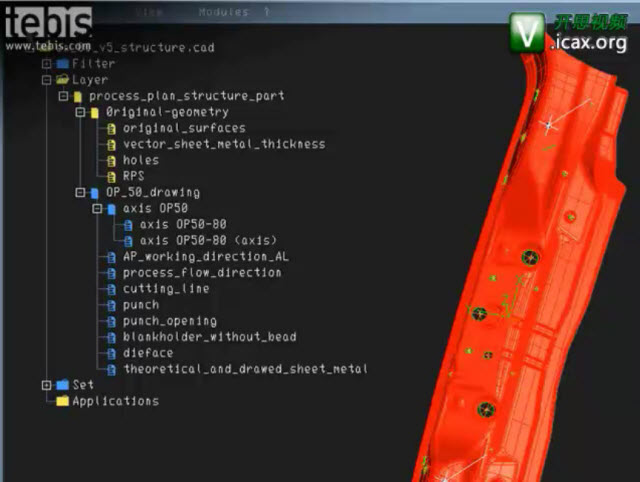Select the punch layer
The height and width of the screenshot is (482, 640).
[141, 305]
